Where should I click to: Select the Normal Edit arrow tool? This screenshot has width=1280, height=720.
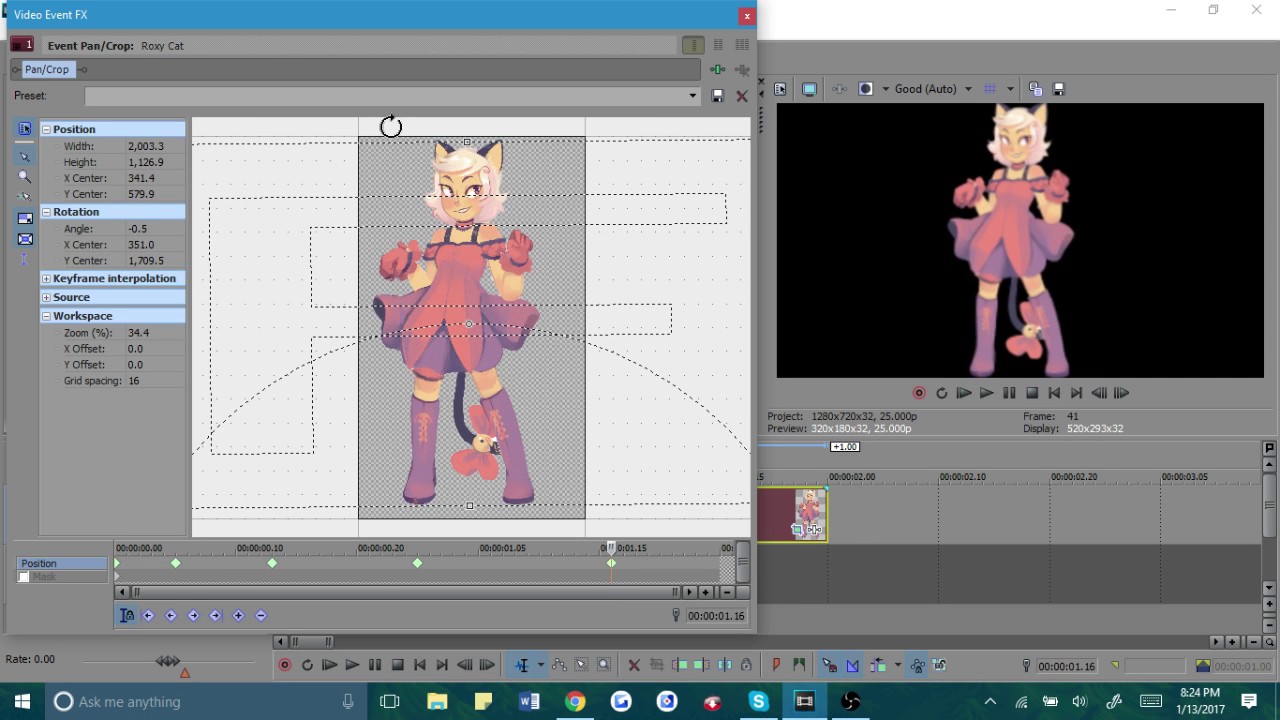point(25,156)
